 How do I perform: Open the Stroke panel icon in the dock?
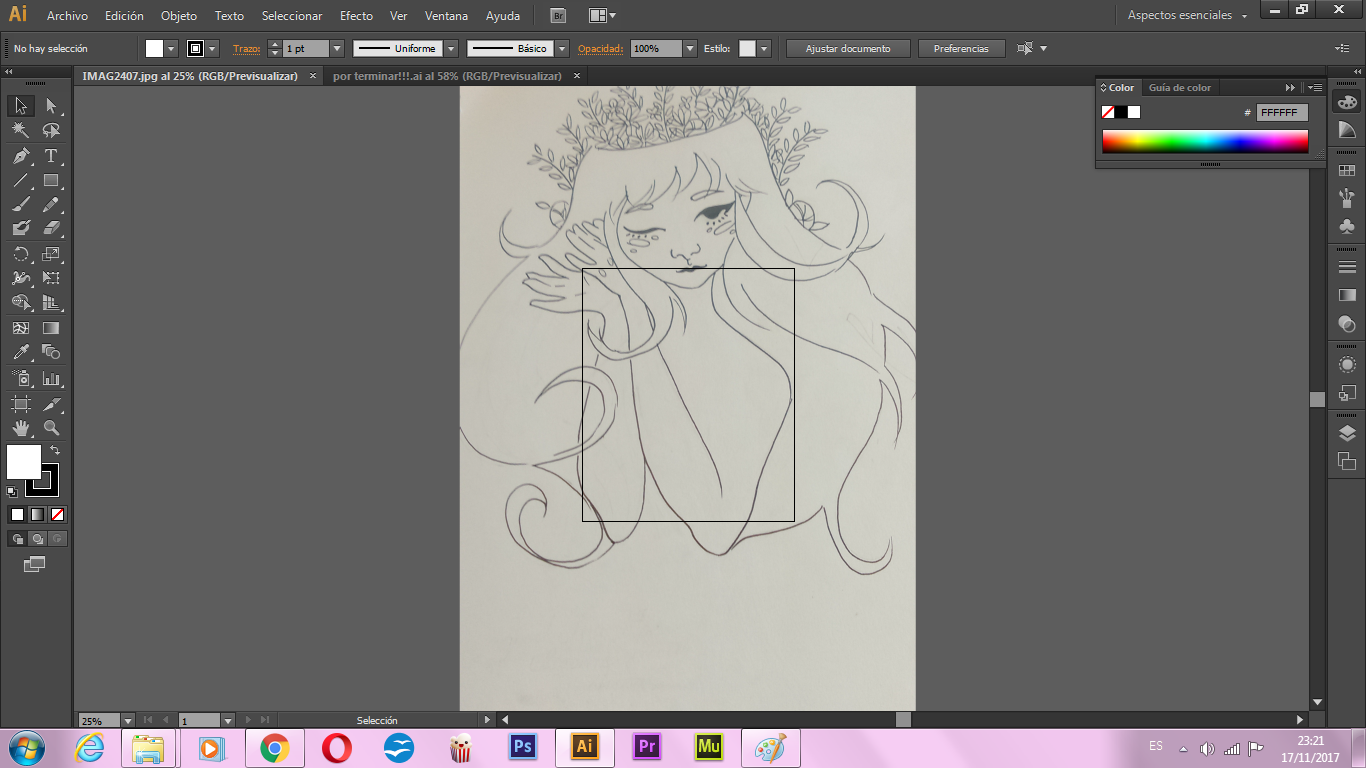[x=1347, y=267]
